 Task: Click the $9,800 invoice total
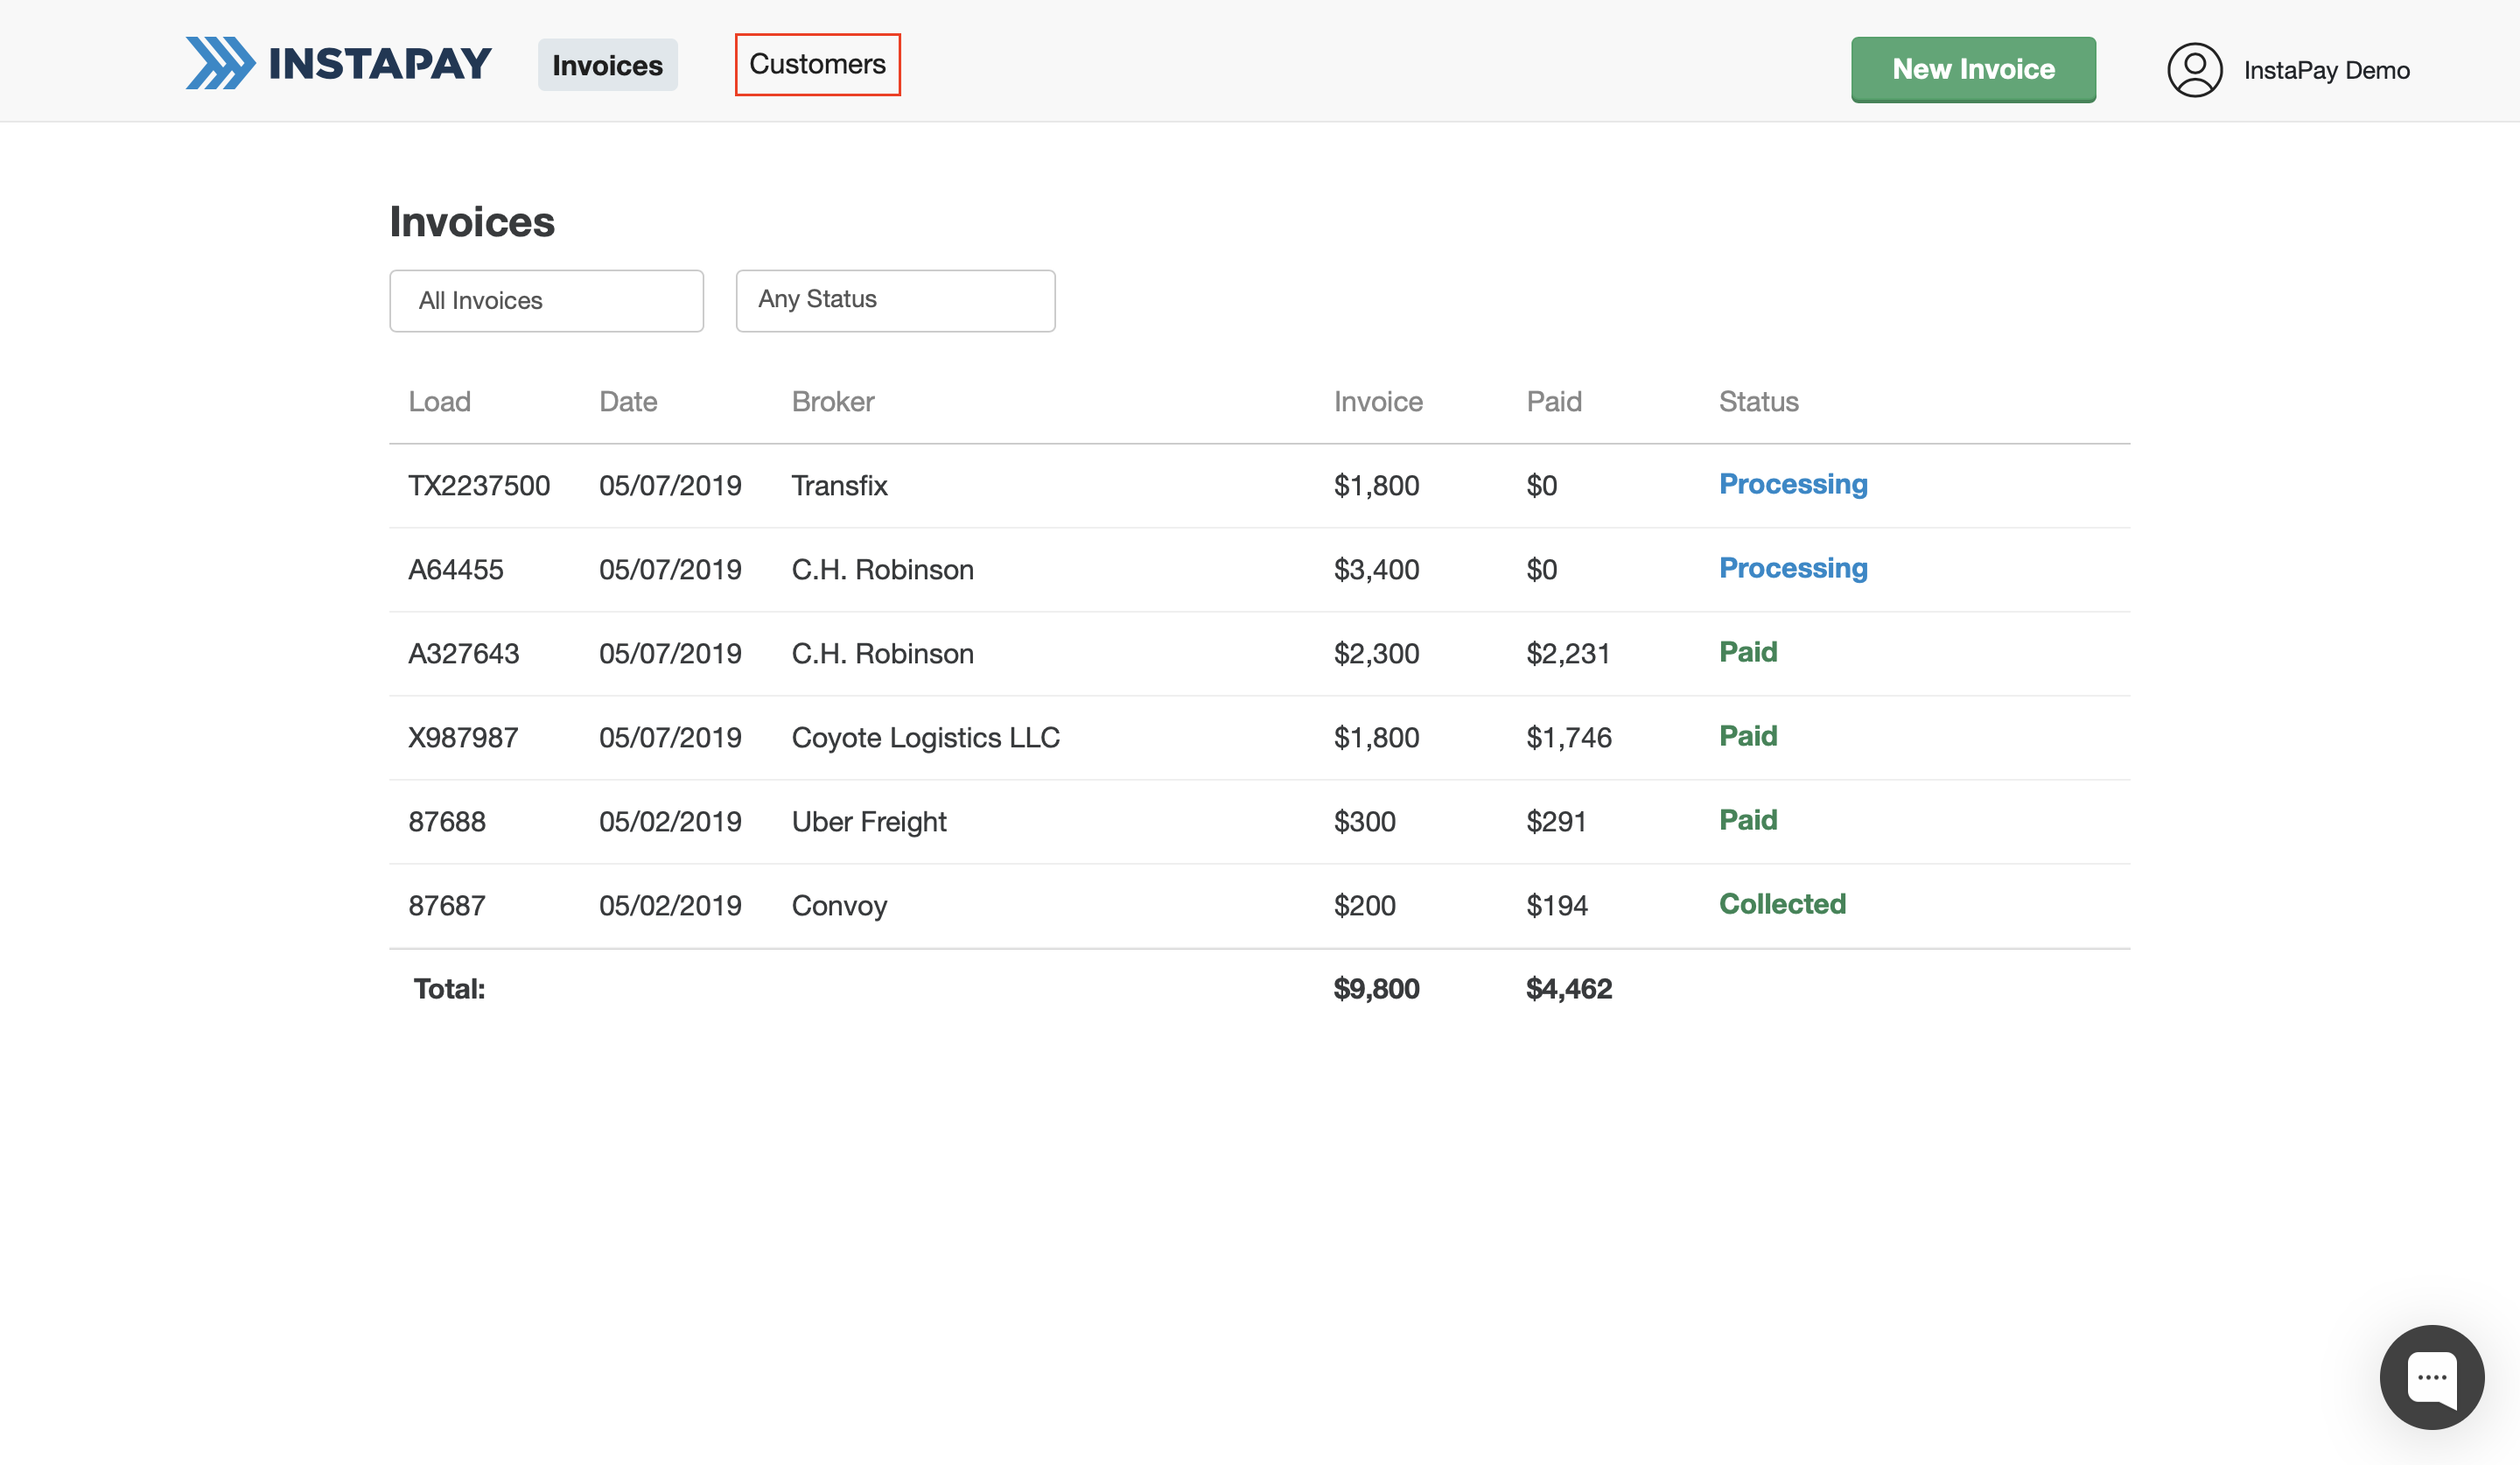click(x=1376, y=988)
